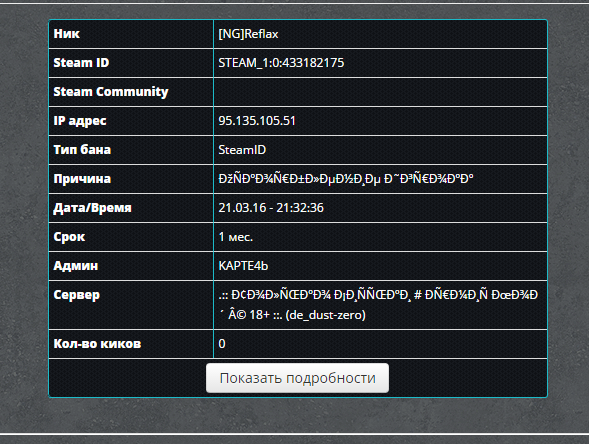This screenshot has width=589, height=444.
Task: Click the 'Тип бана' row label
Action: 82,150
